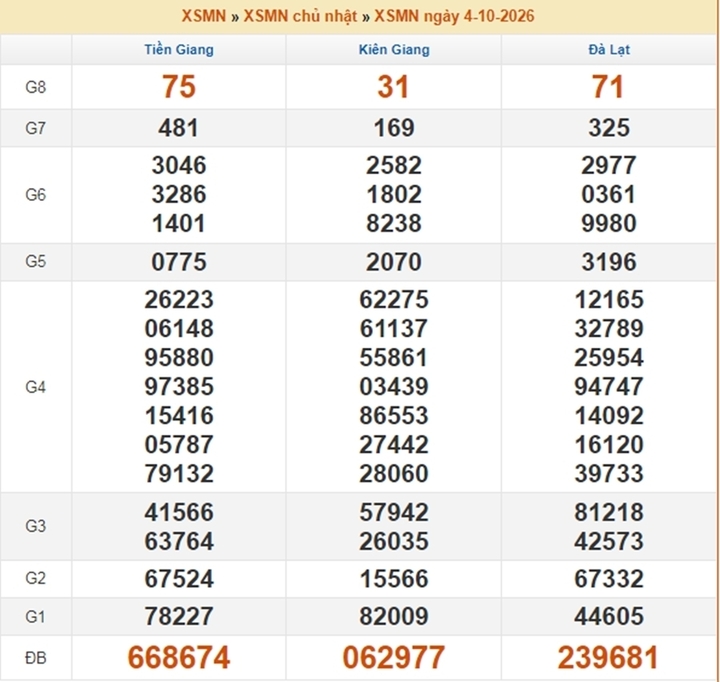Click the G4 number 95880
The image size is (720, 682).
[x=179, y=357]
